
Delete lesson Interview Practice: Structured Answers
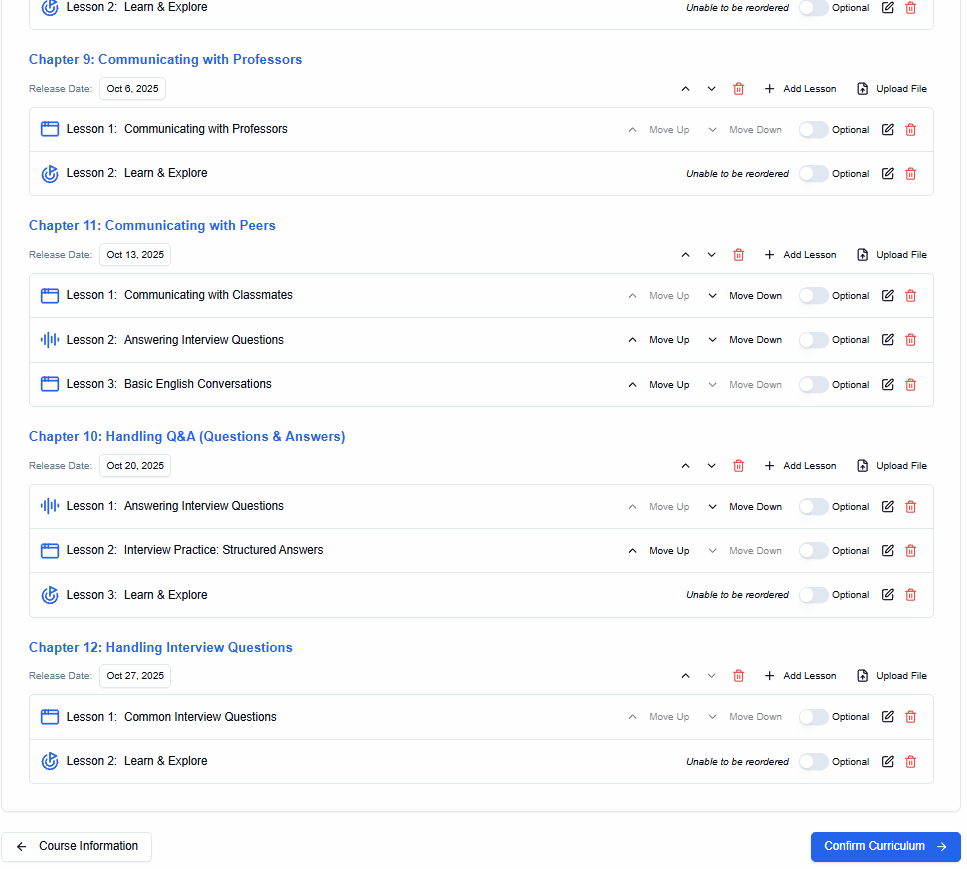click(x=910, y=551)
